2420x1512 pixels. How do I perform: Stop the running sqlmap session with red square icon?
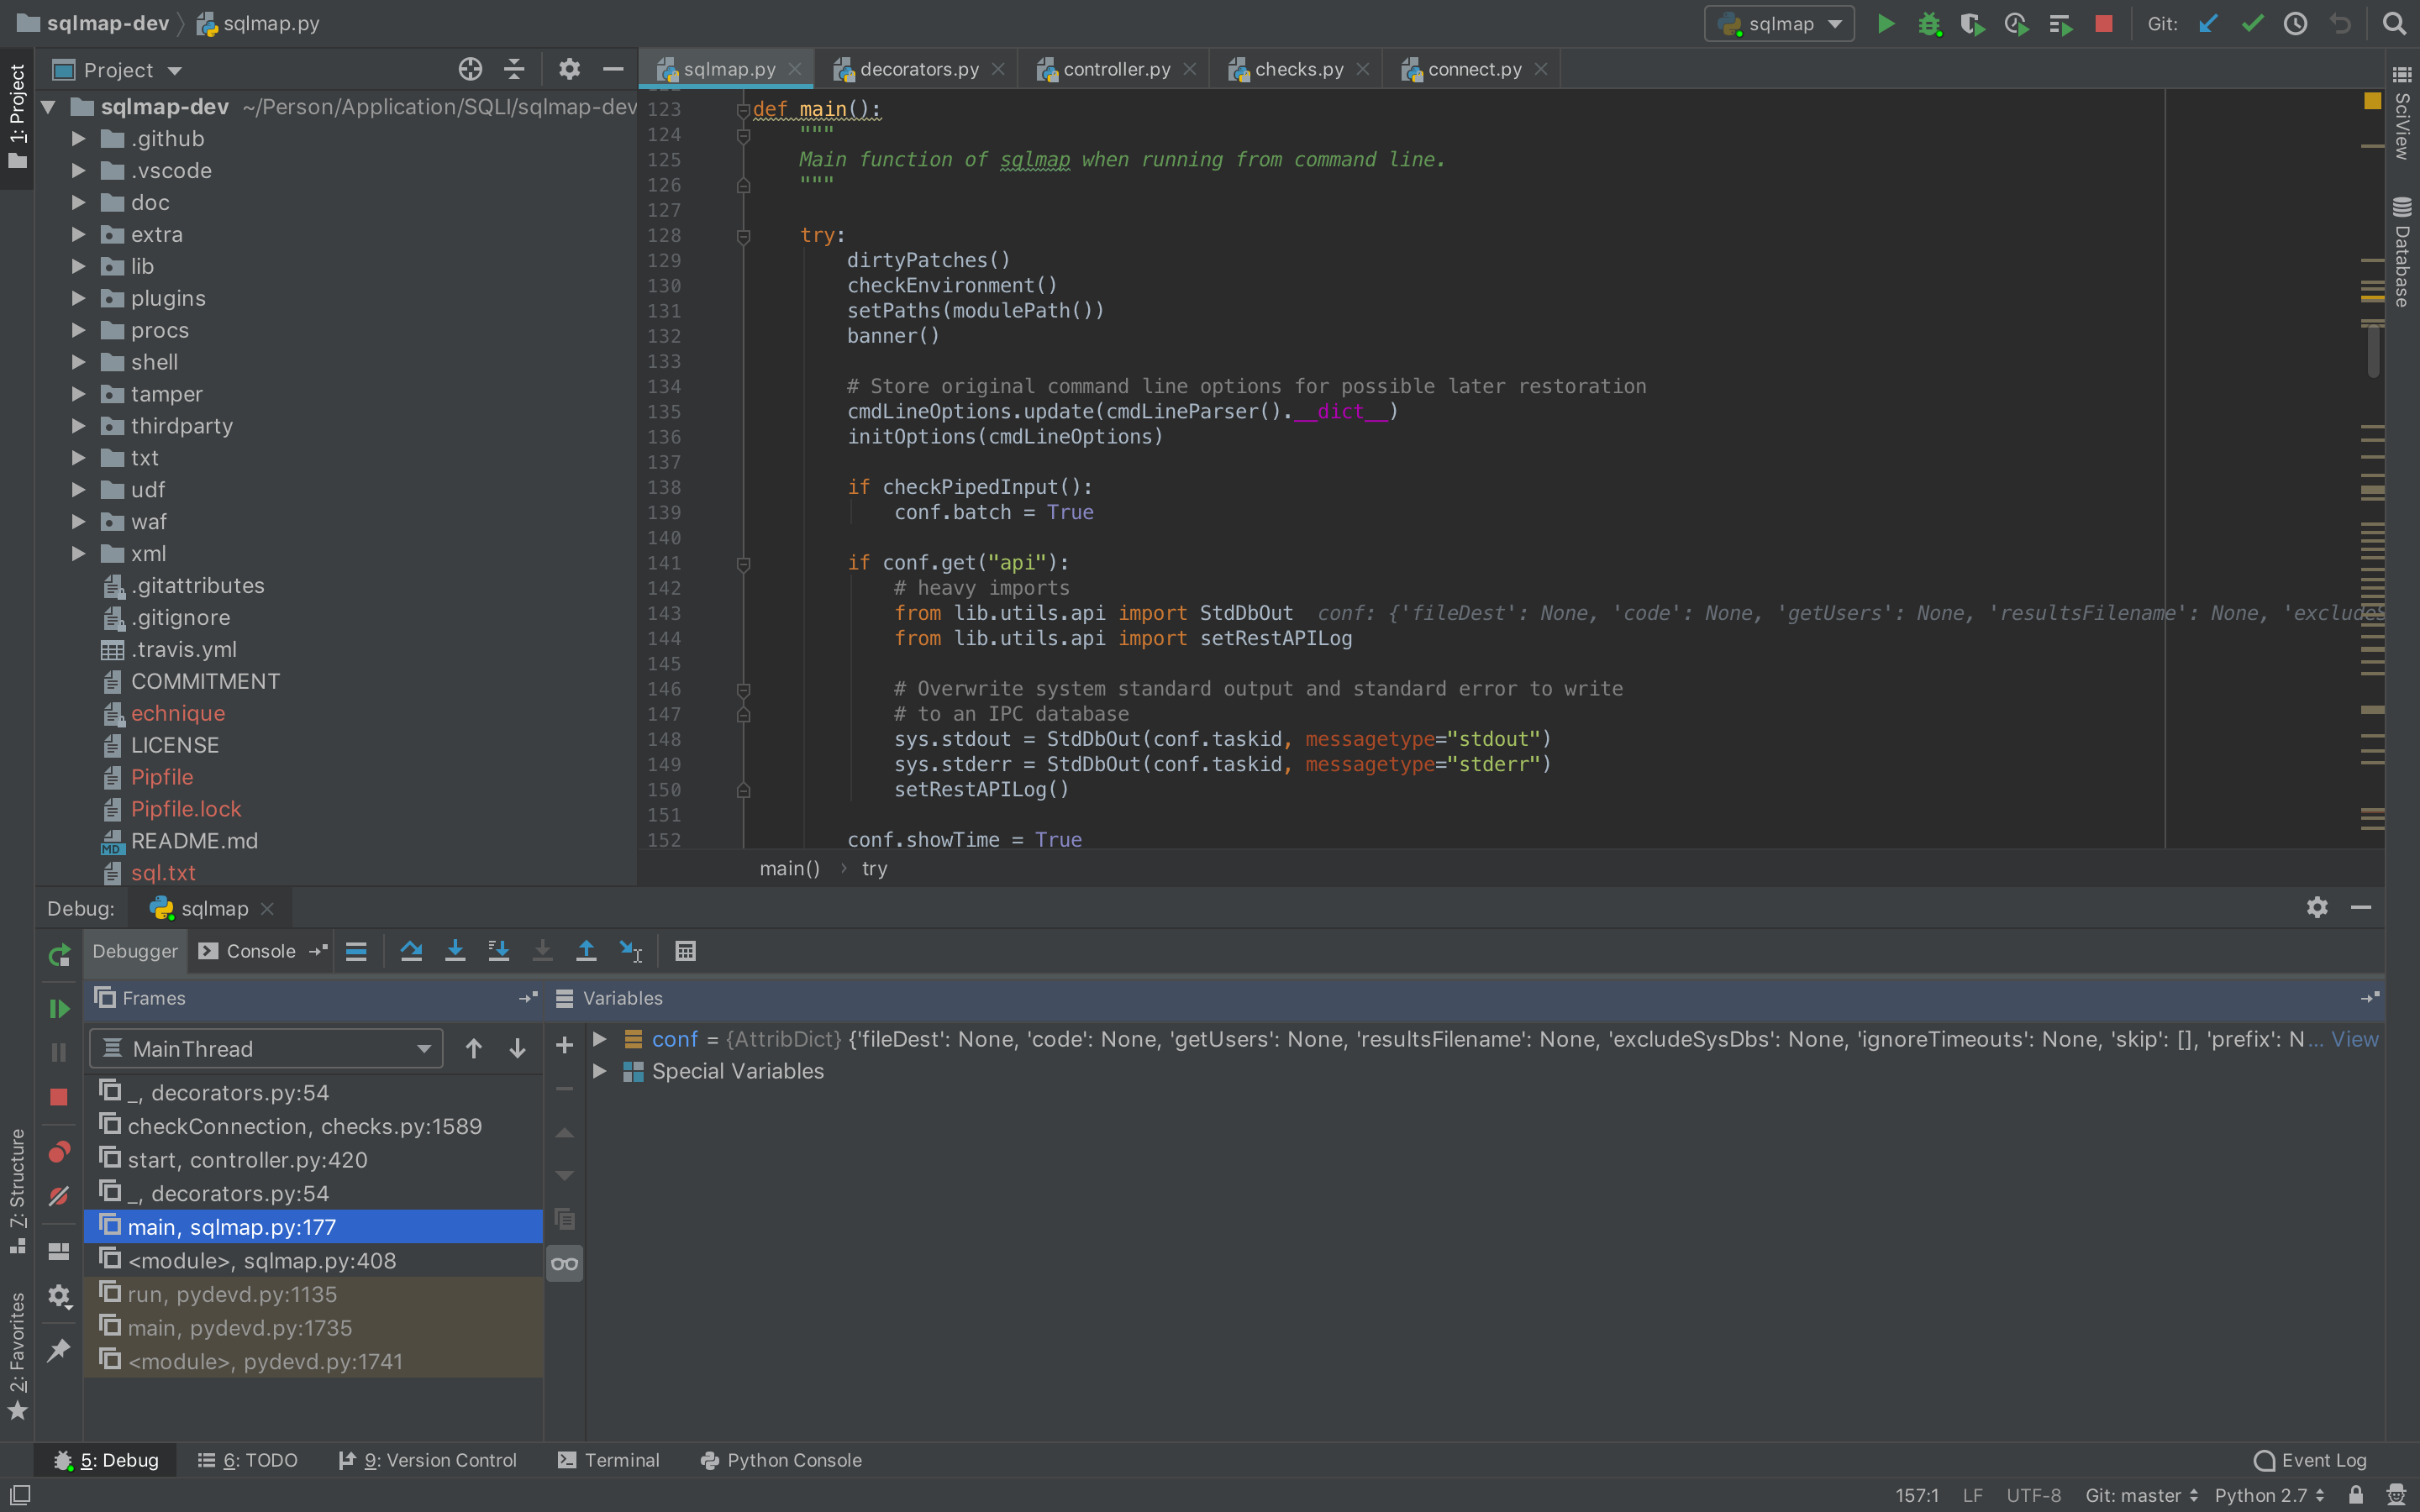[x=59, y=1097]
